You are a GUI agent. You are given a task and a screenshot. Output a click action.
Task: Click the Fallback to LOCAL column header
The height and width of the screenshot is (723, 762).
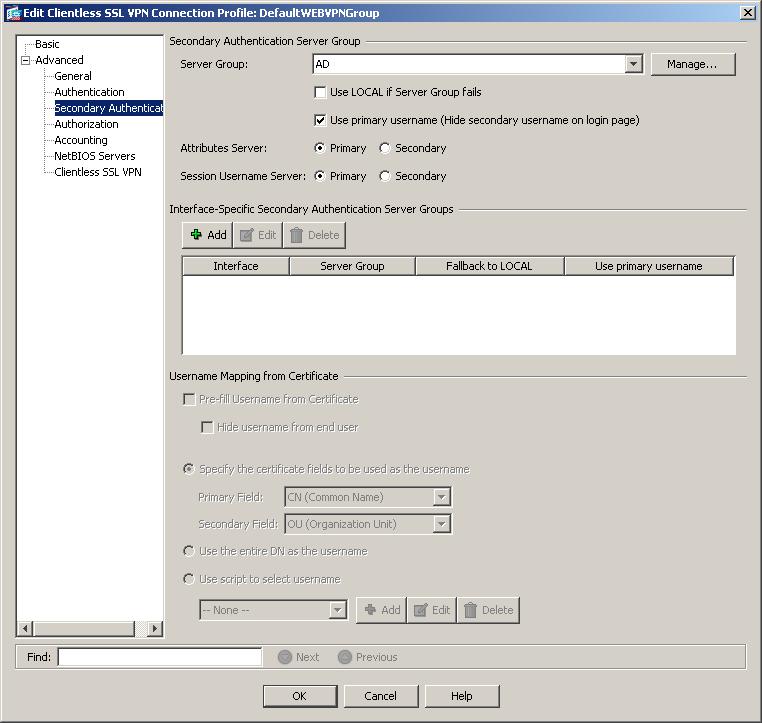point(489,266)
